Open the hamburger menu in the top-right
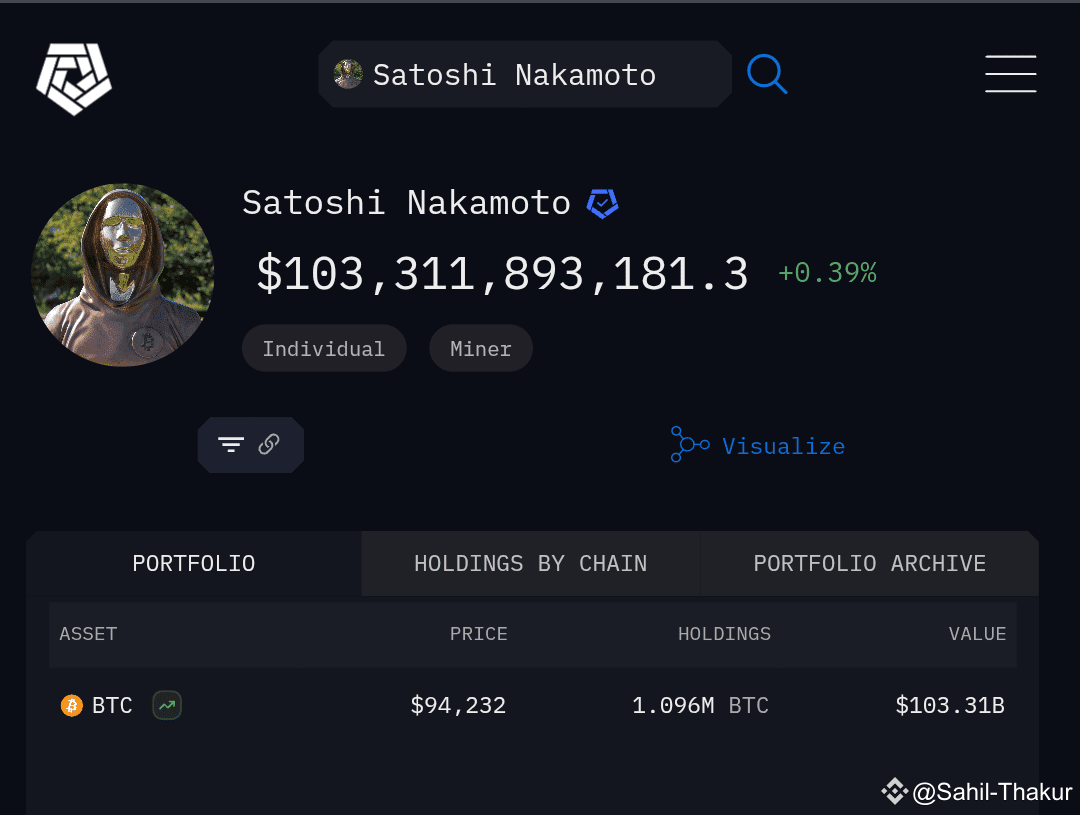The width and height of the screenshot is (1080, 815). click(1010, 74)
